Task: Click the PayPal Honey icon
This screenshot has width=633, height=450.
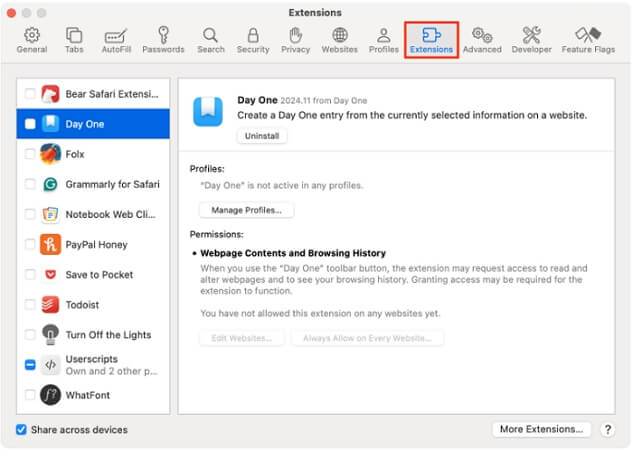Action: point(50,245)
